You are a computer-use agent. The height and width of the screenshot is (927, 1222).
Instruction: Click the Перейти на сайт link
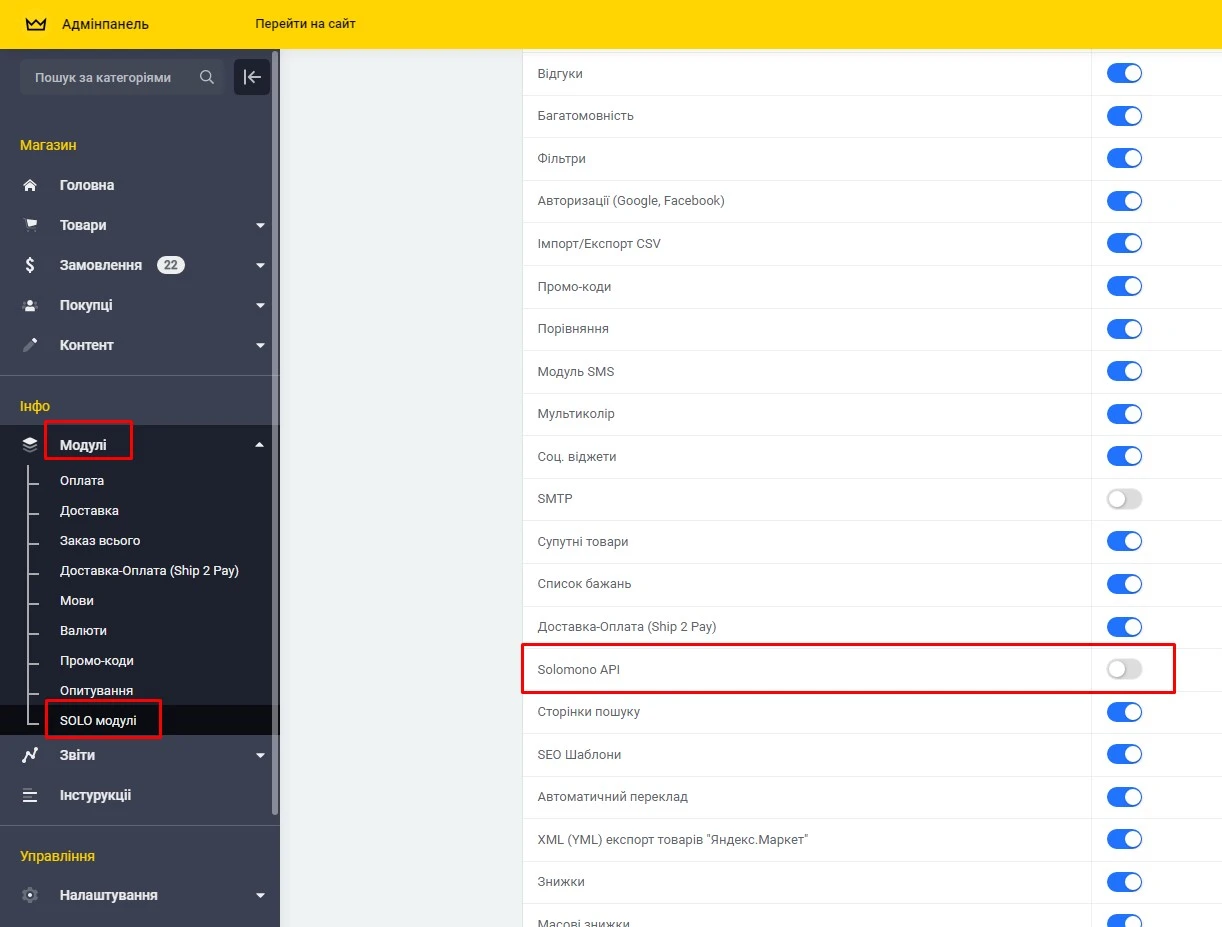[305, 24]
